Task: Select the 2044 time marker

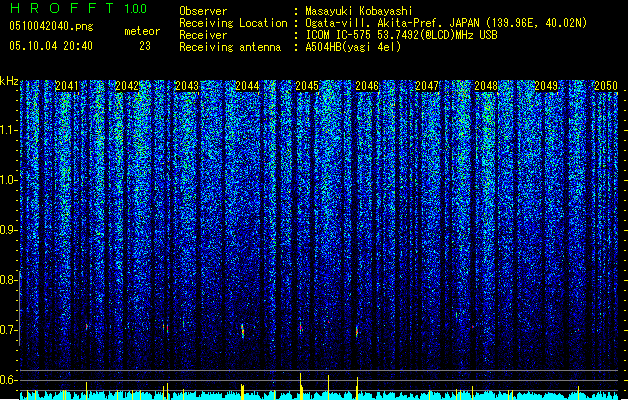Action: (x=247, y=86)
